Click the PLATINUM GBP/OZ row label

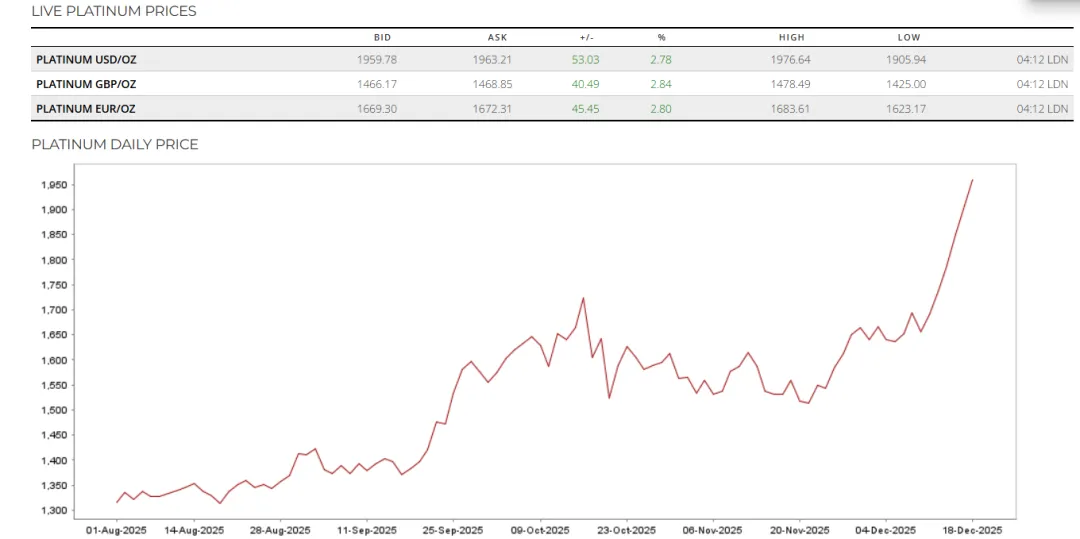point(86,84)
